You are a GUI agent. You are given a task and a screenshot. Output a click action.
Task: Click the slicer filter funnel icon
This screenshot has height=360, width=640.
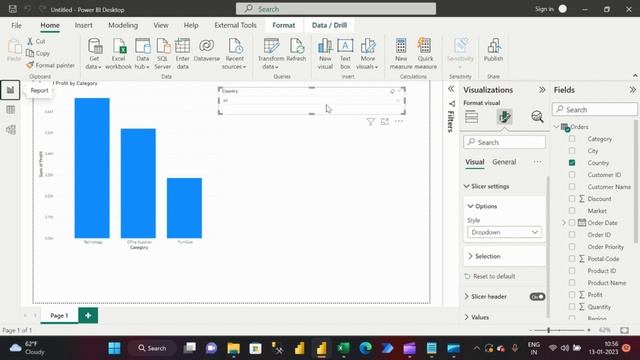click(x=370, y=122)
